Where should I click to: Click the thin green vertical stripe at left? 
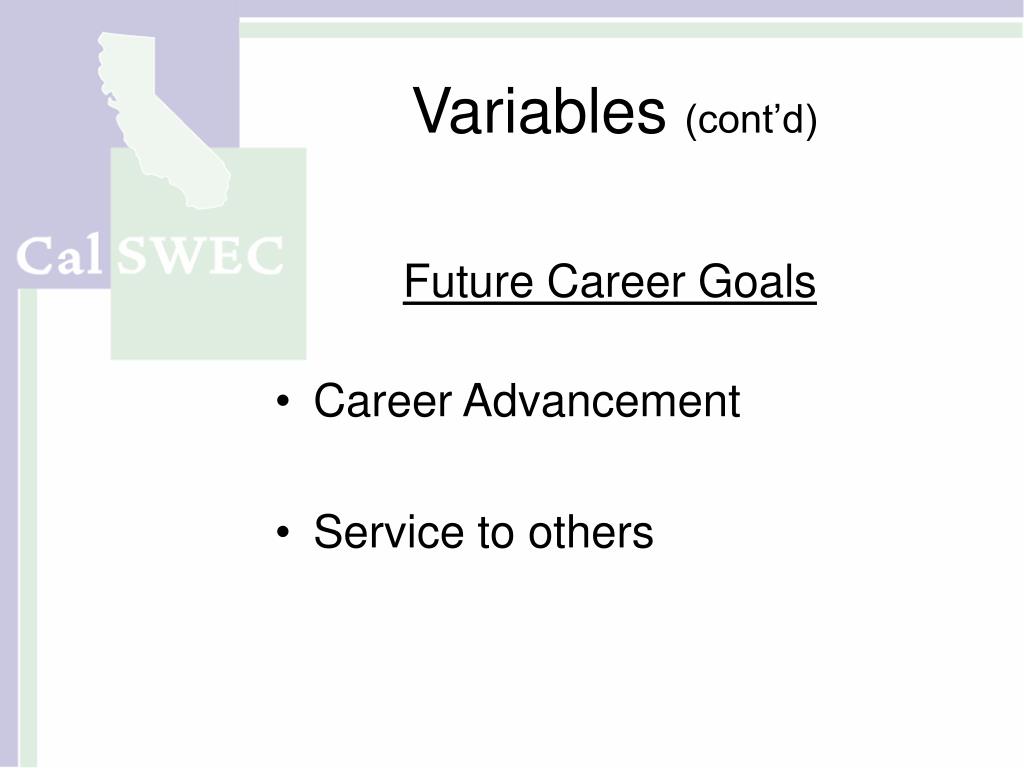pos(27,528)
